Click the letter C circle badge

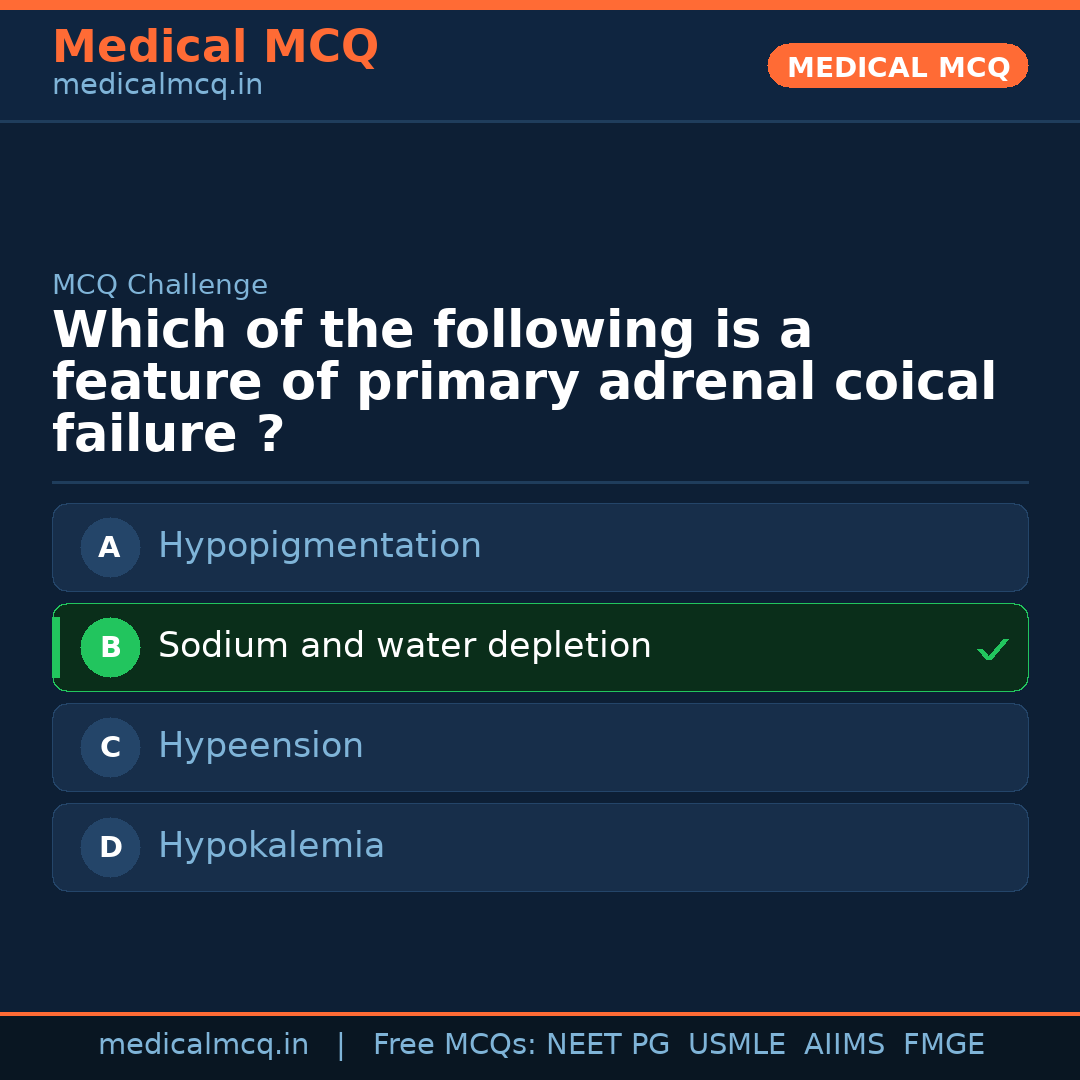point(110,747)
